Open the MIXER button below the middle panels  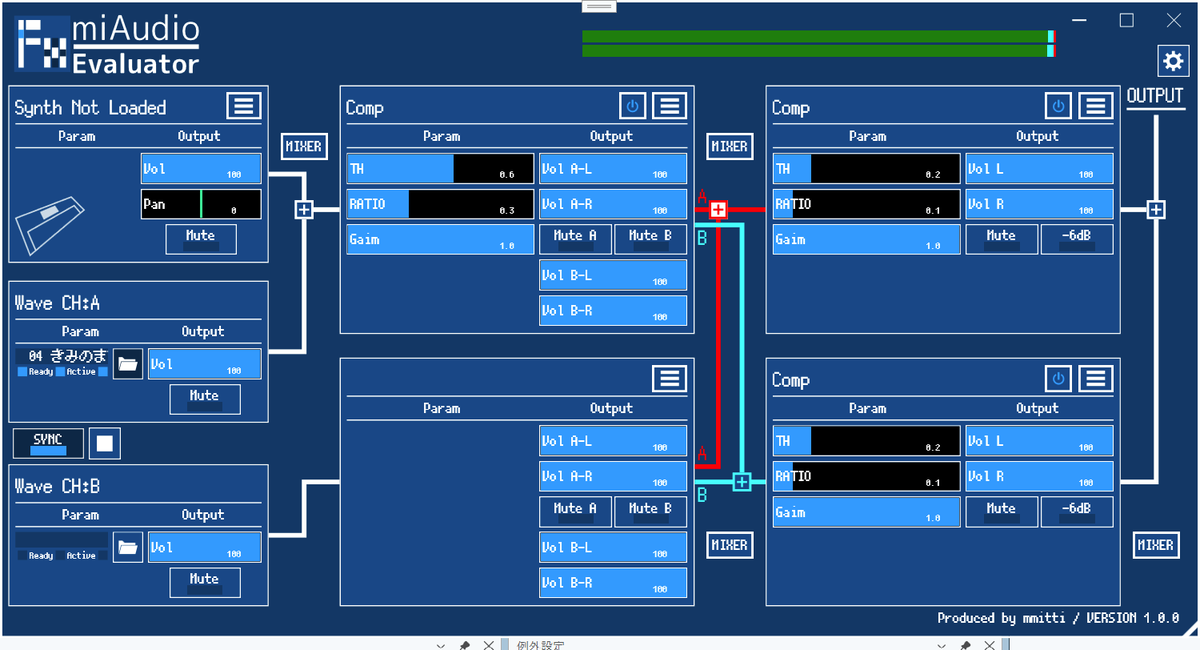click(729, 545)
